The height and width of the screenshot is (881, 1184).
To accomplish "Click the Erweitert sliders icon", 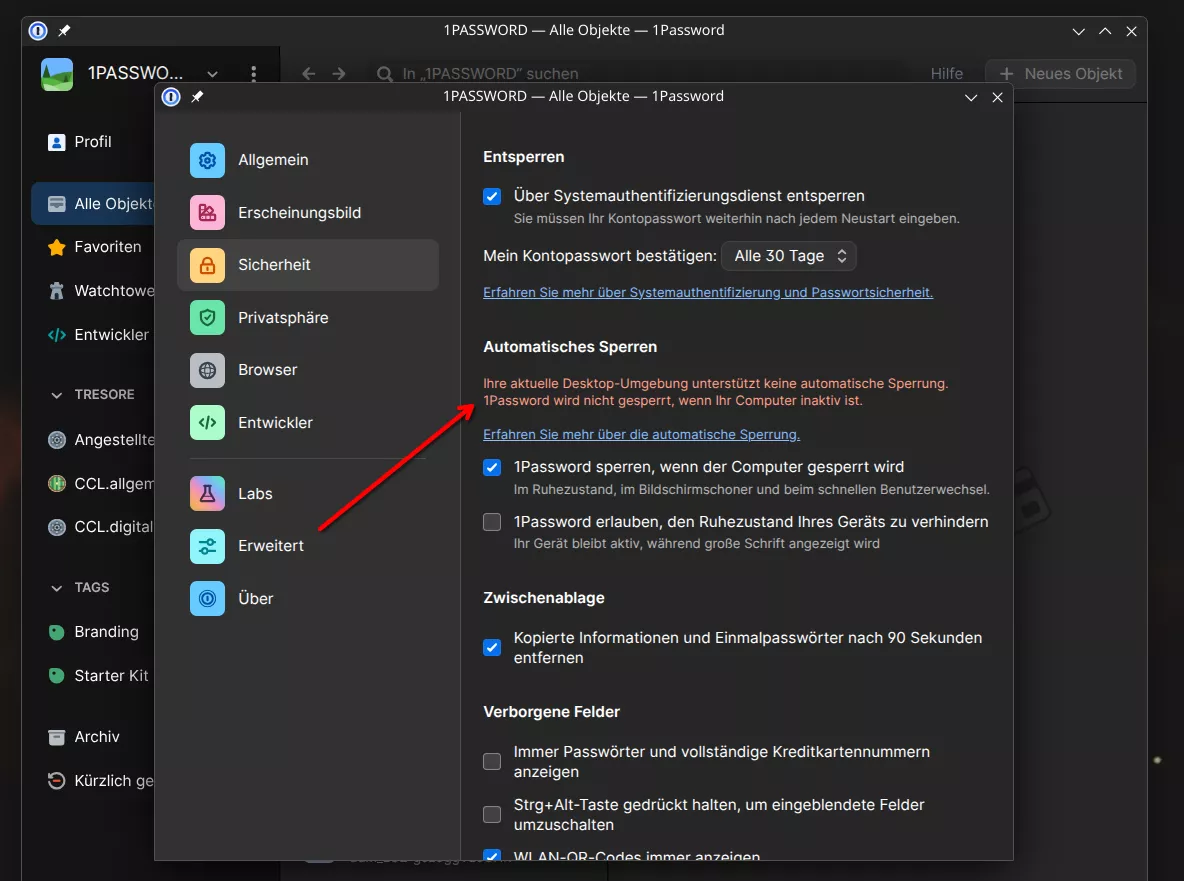I will point(207,546).
